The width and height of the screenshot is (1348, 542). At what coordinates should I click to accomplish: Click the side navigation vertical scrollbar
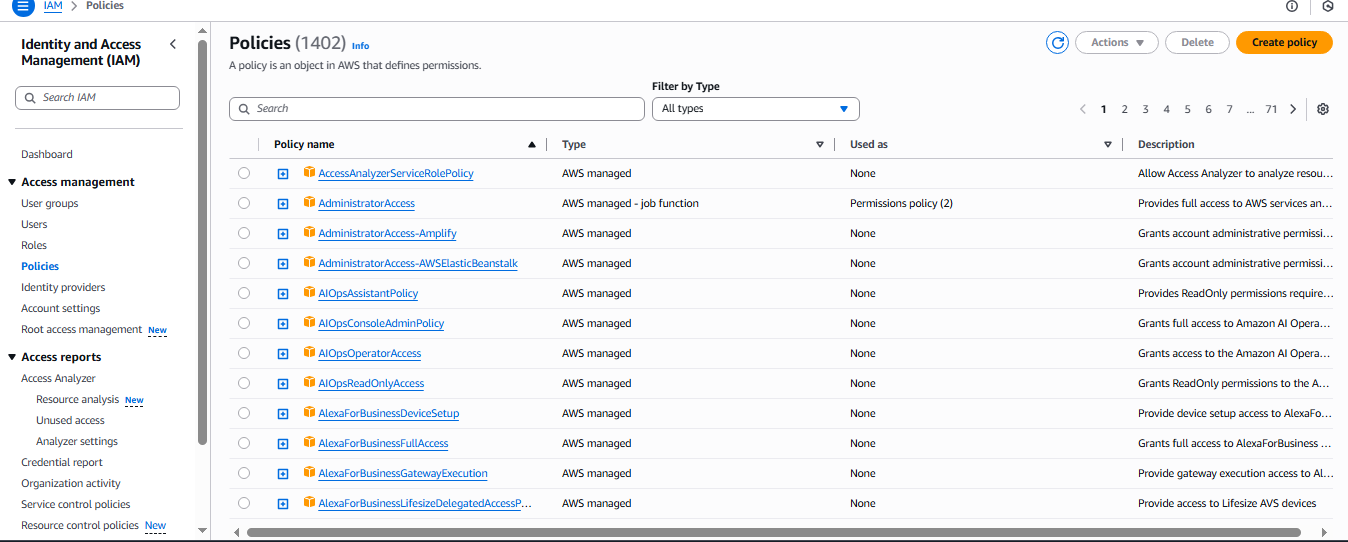pos(203,240)
